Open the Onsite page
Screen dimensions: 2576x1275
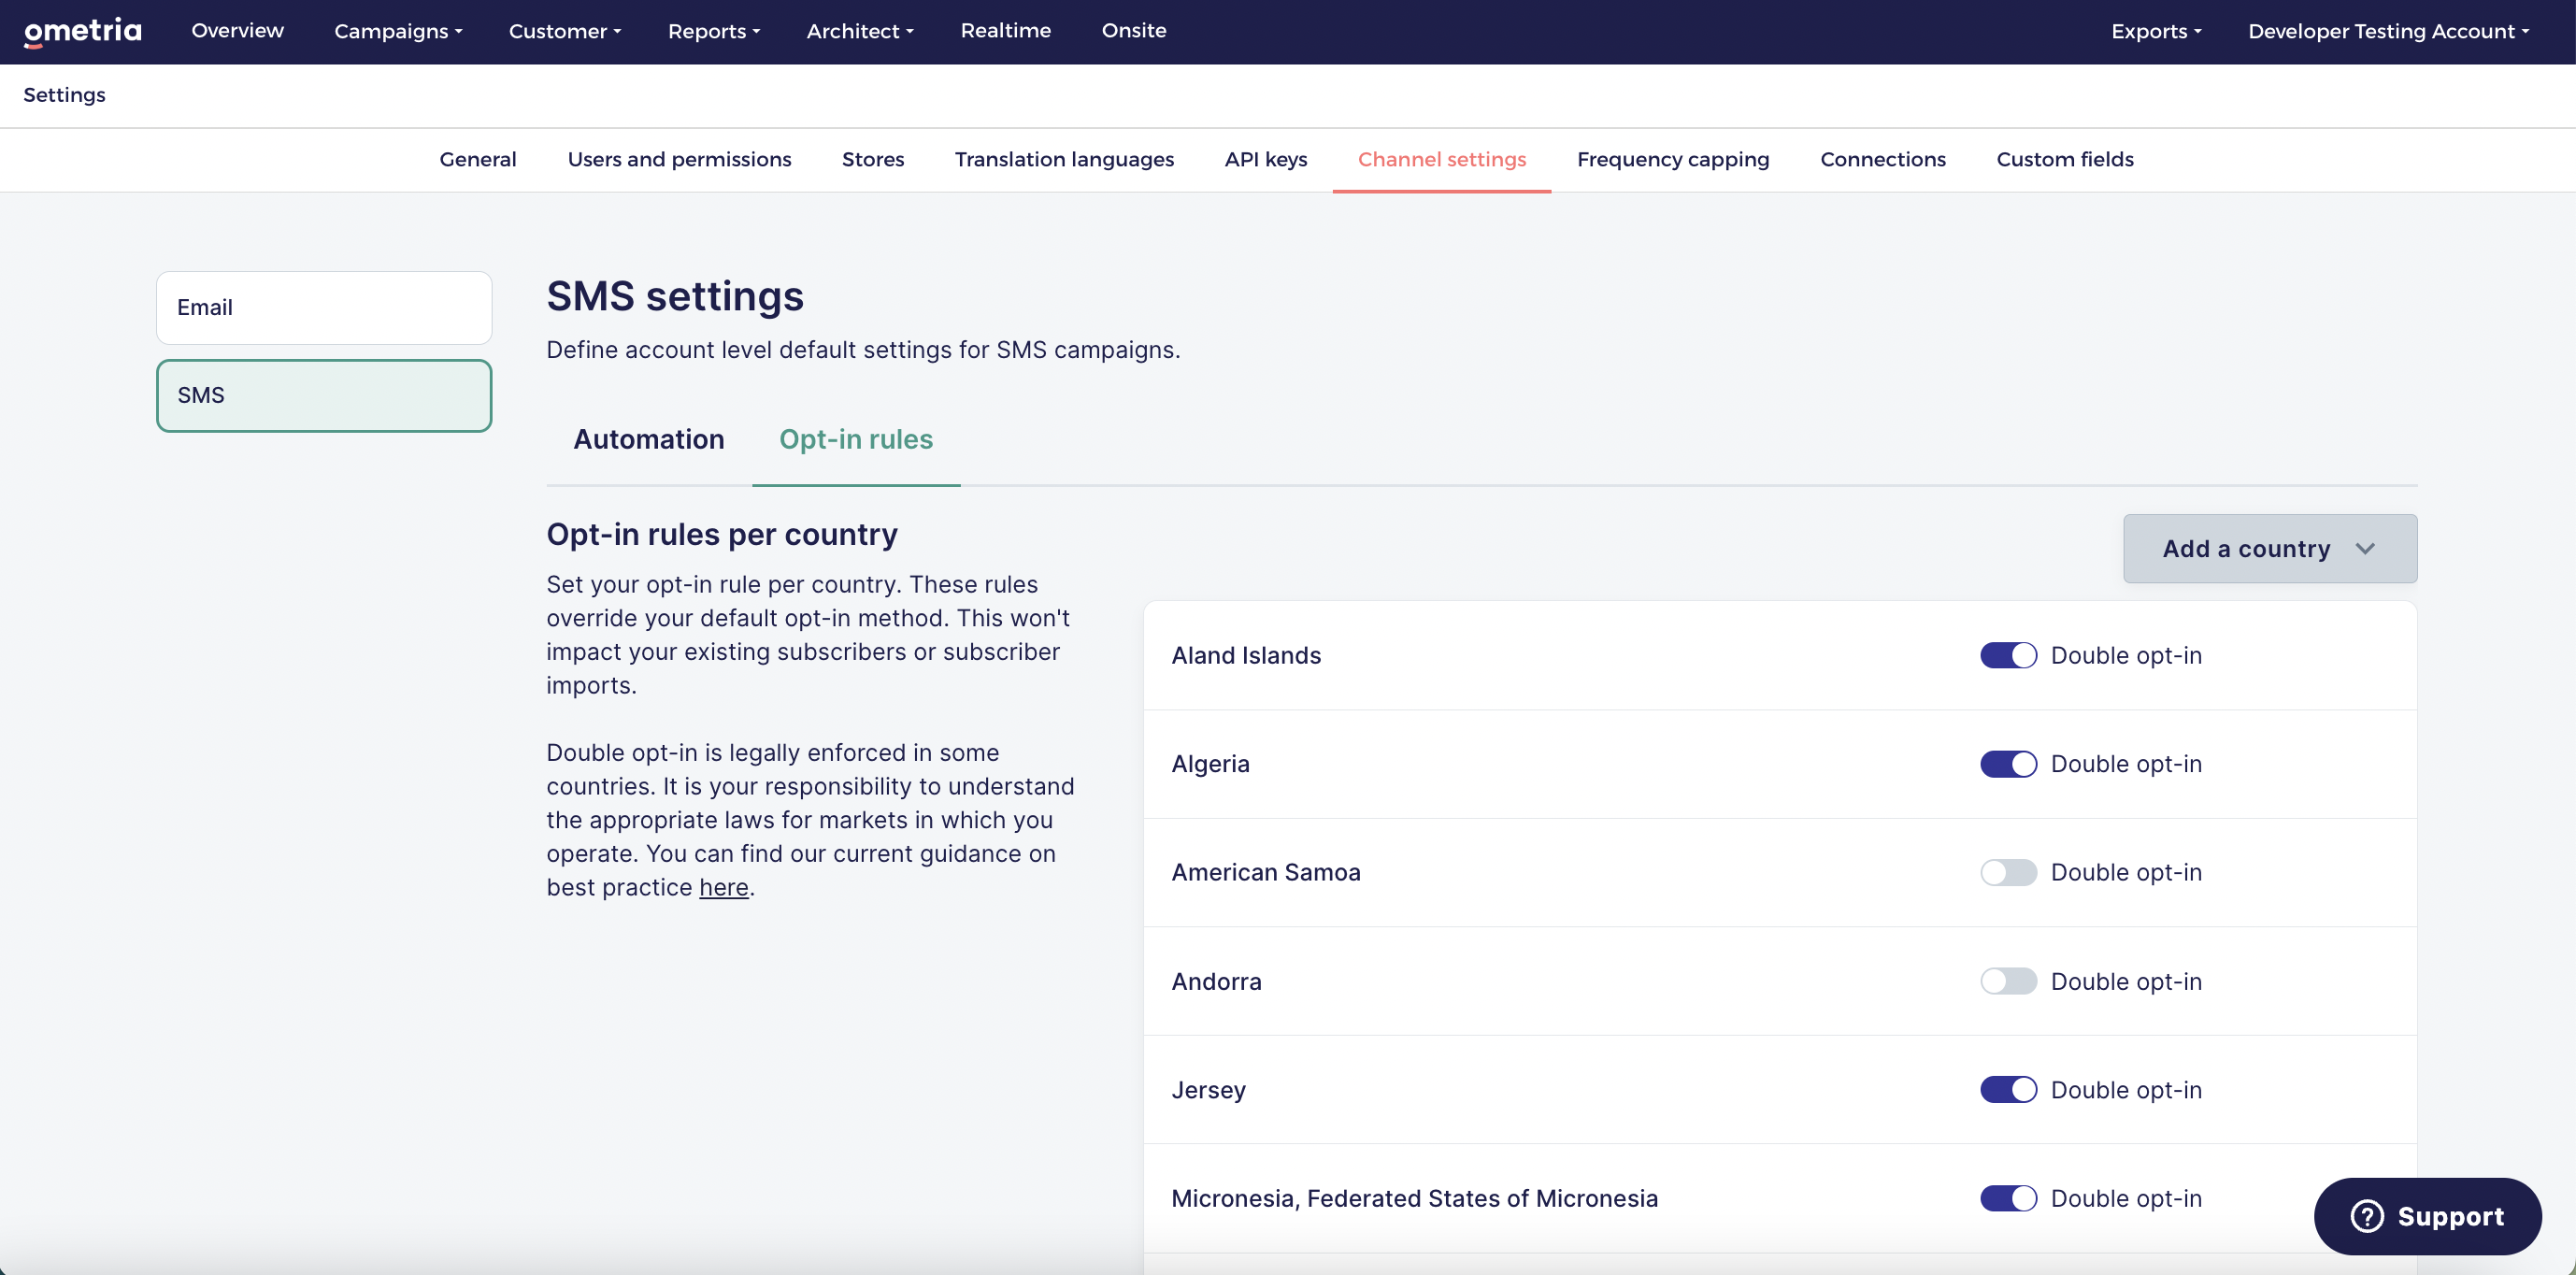point(1134,31)
